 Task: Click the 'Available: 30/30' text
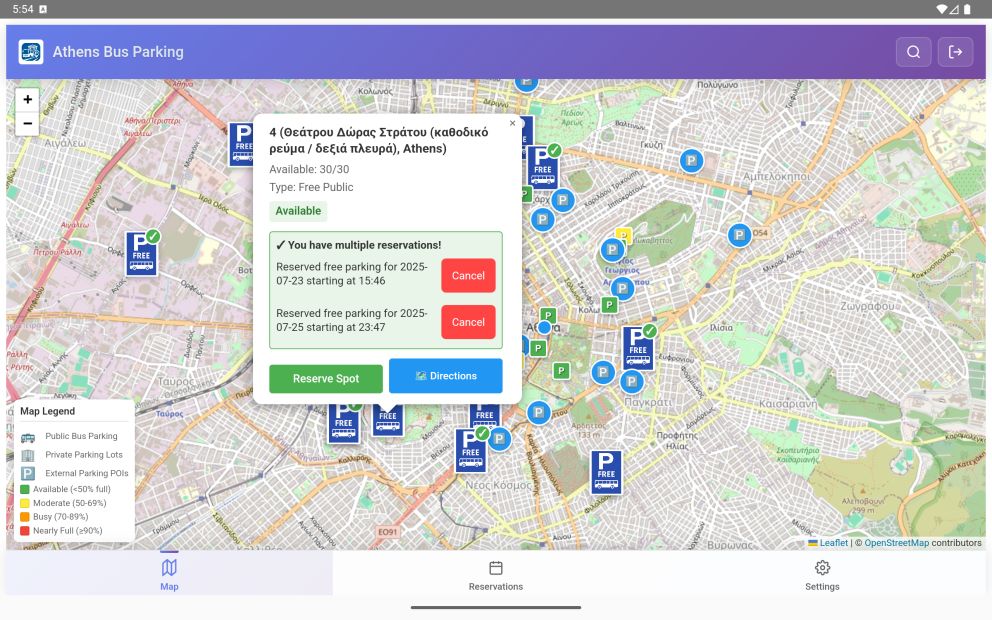[309, 170]
